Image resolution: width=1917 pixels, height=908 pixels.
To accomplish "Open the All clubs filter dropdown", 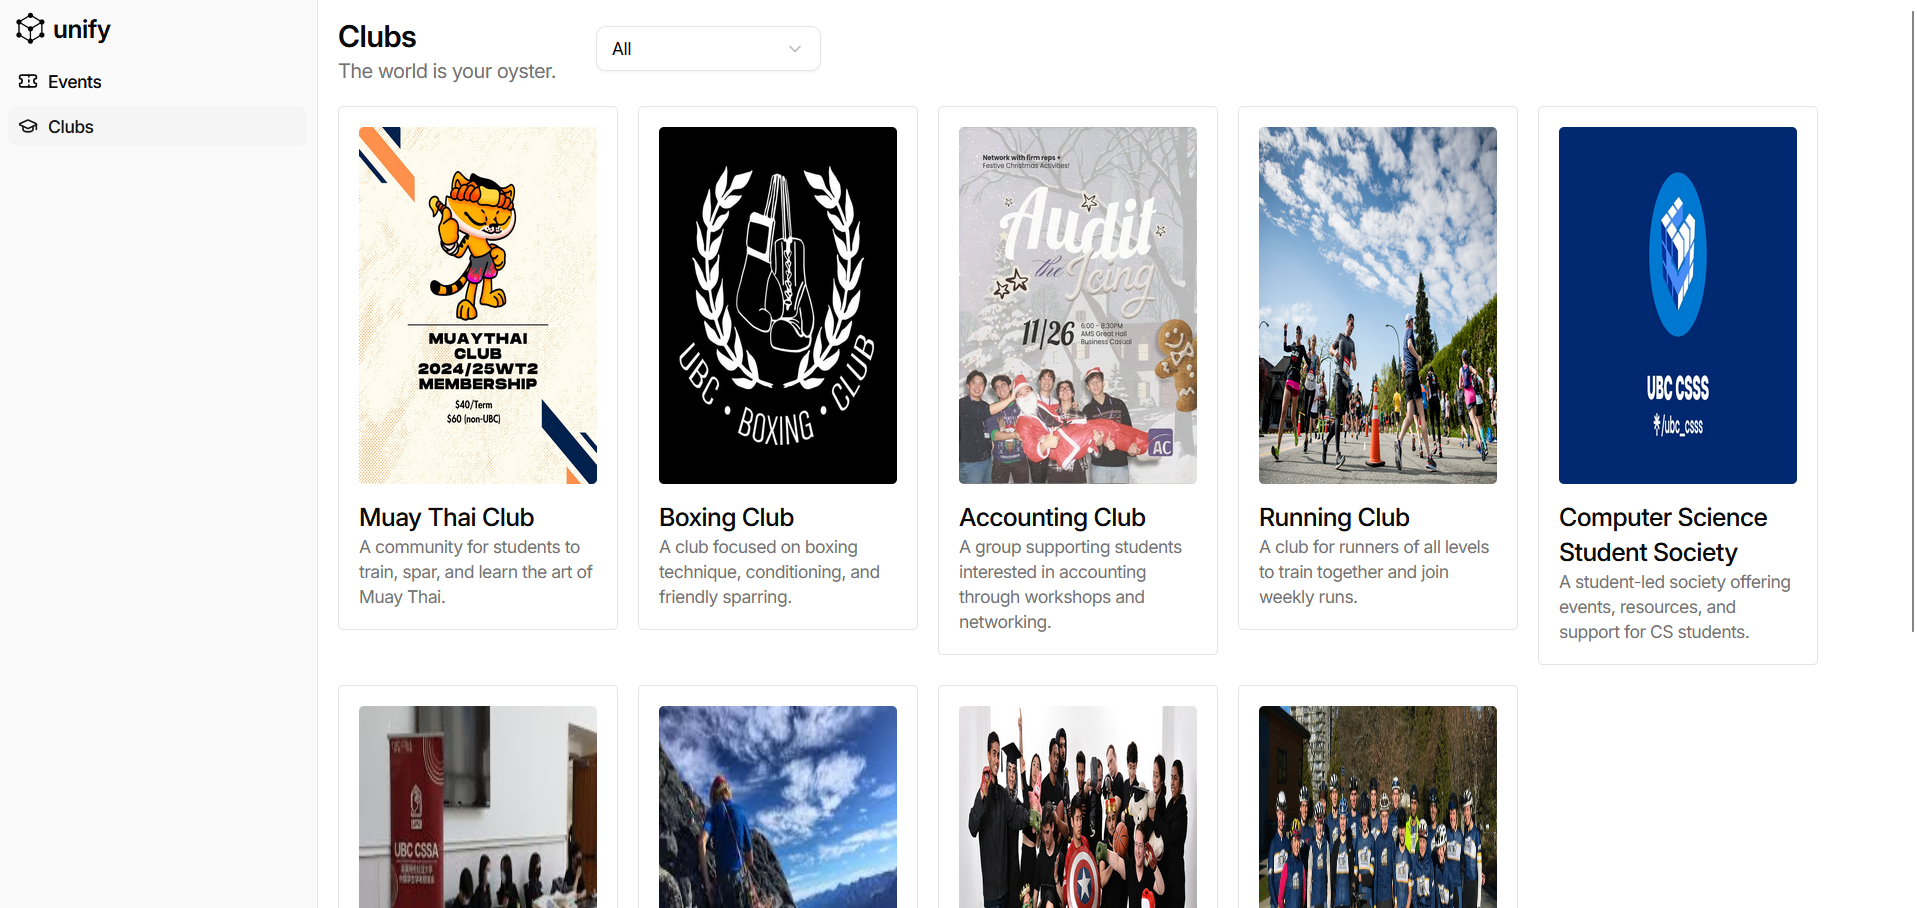I will (x=708, y=49).
